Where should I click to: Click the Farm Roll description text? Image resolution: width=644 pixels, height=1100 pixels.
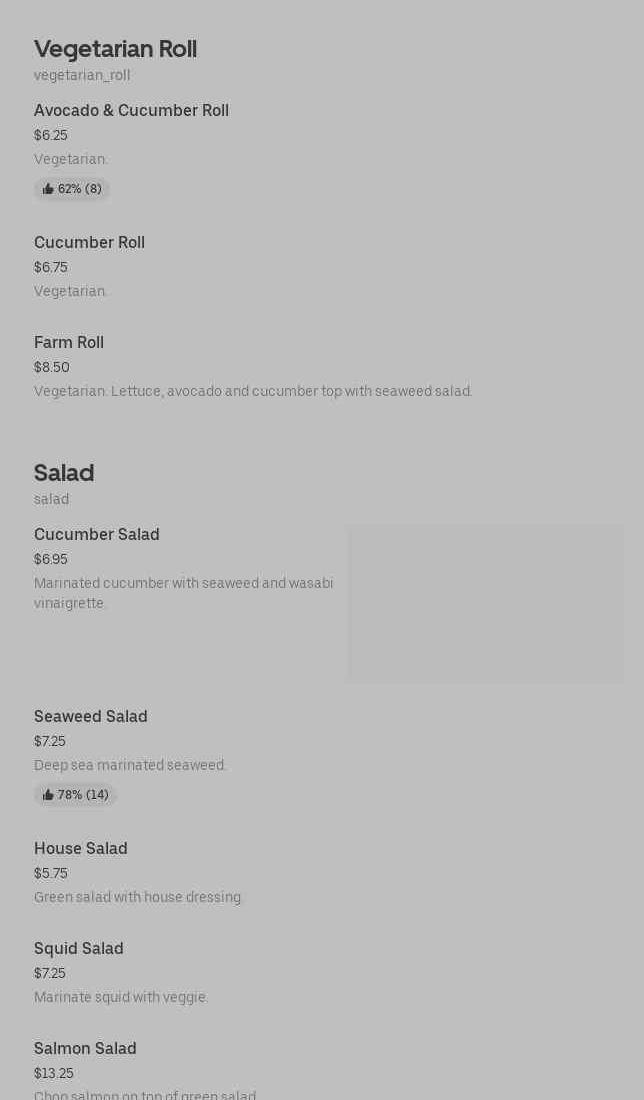[253, 391]
